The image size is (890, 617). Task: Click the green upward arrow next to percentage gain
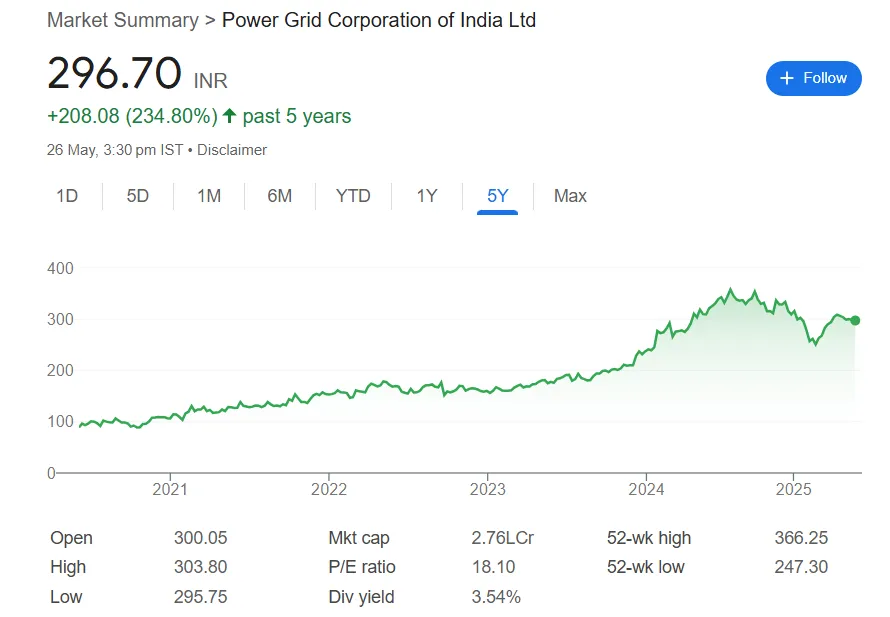(229, 115)
